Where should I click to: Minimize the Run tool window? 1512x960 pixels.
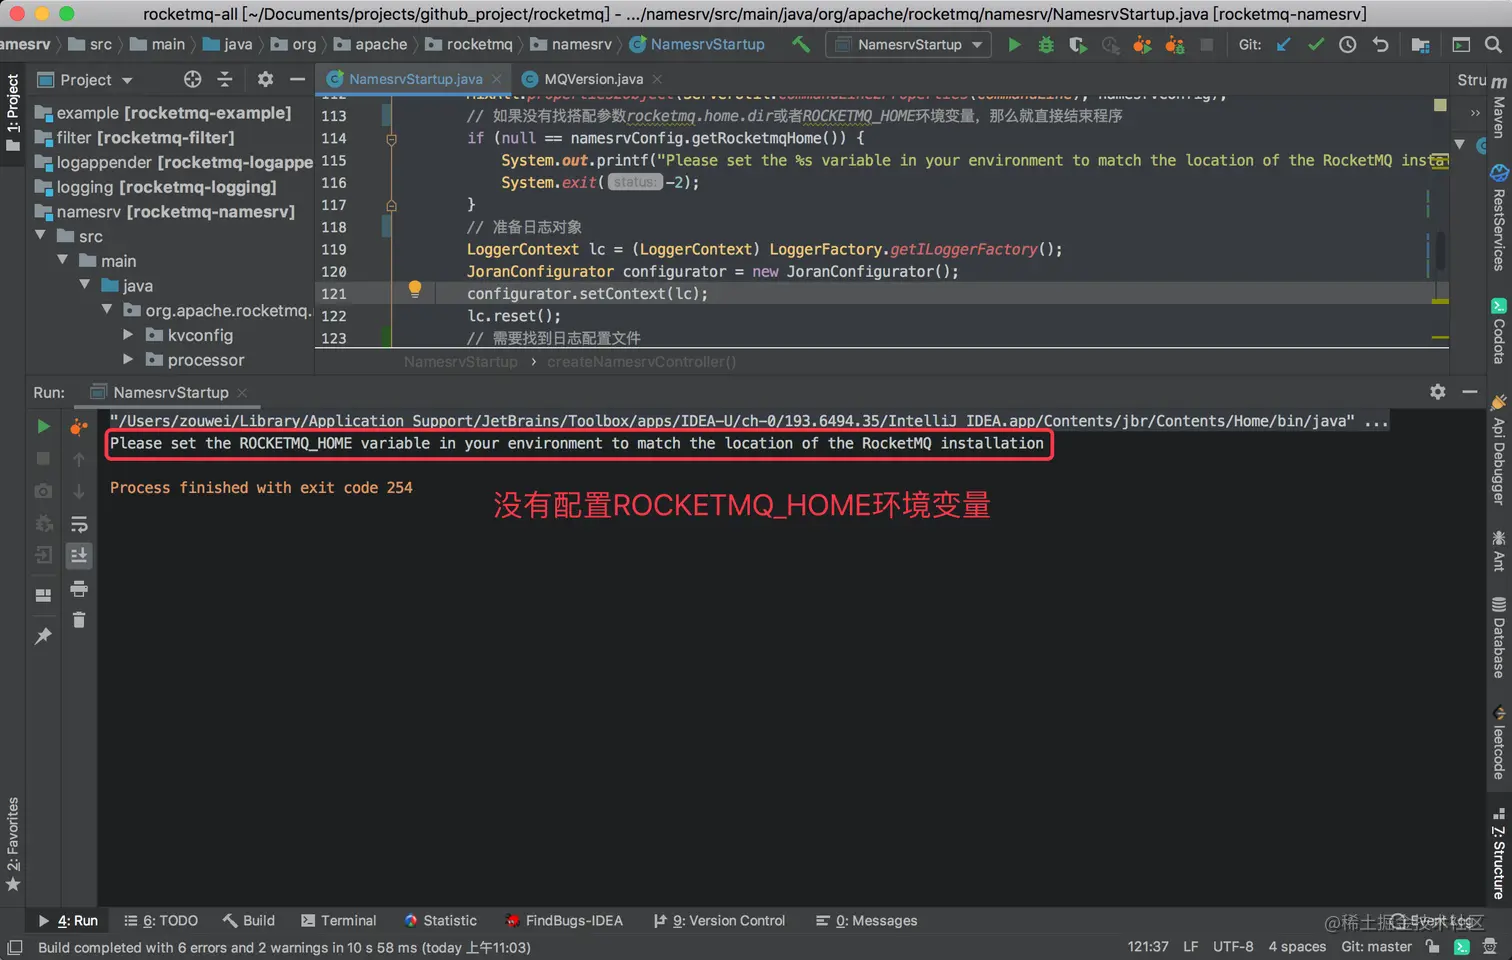tap(1470, 392)
